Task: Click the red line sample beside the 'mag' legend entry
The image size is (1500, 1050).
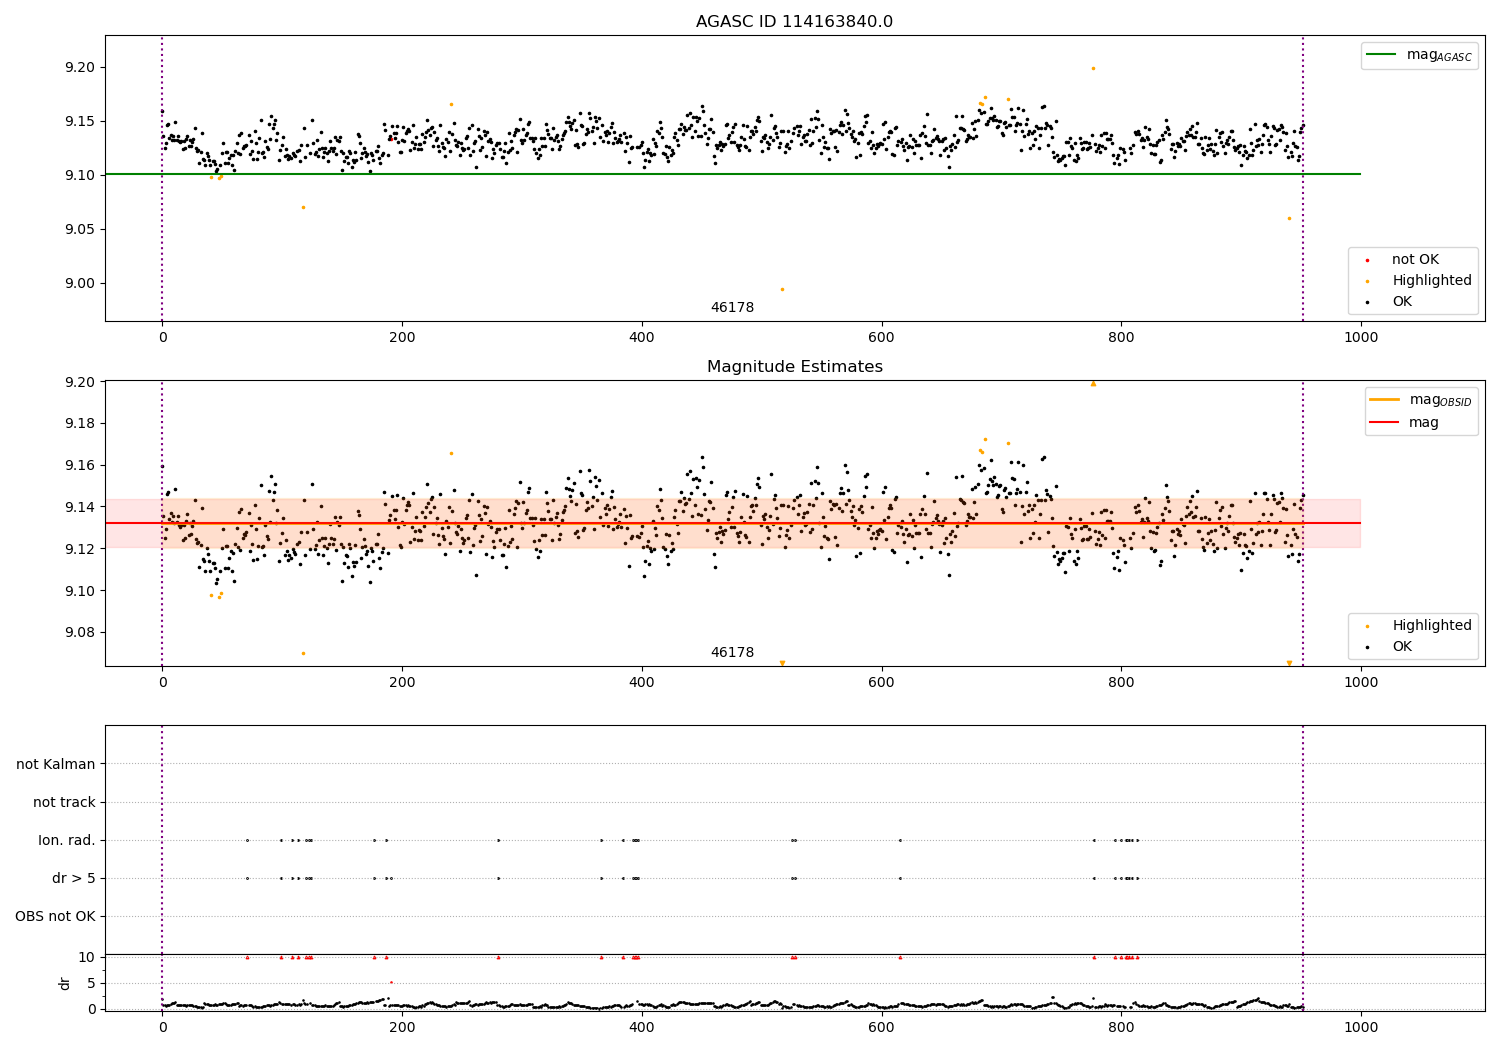Action: pos(1384,423)
